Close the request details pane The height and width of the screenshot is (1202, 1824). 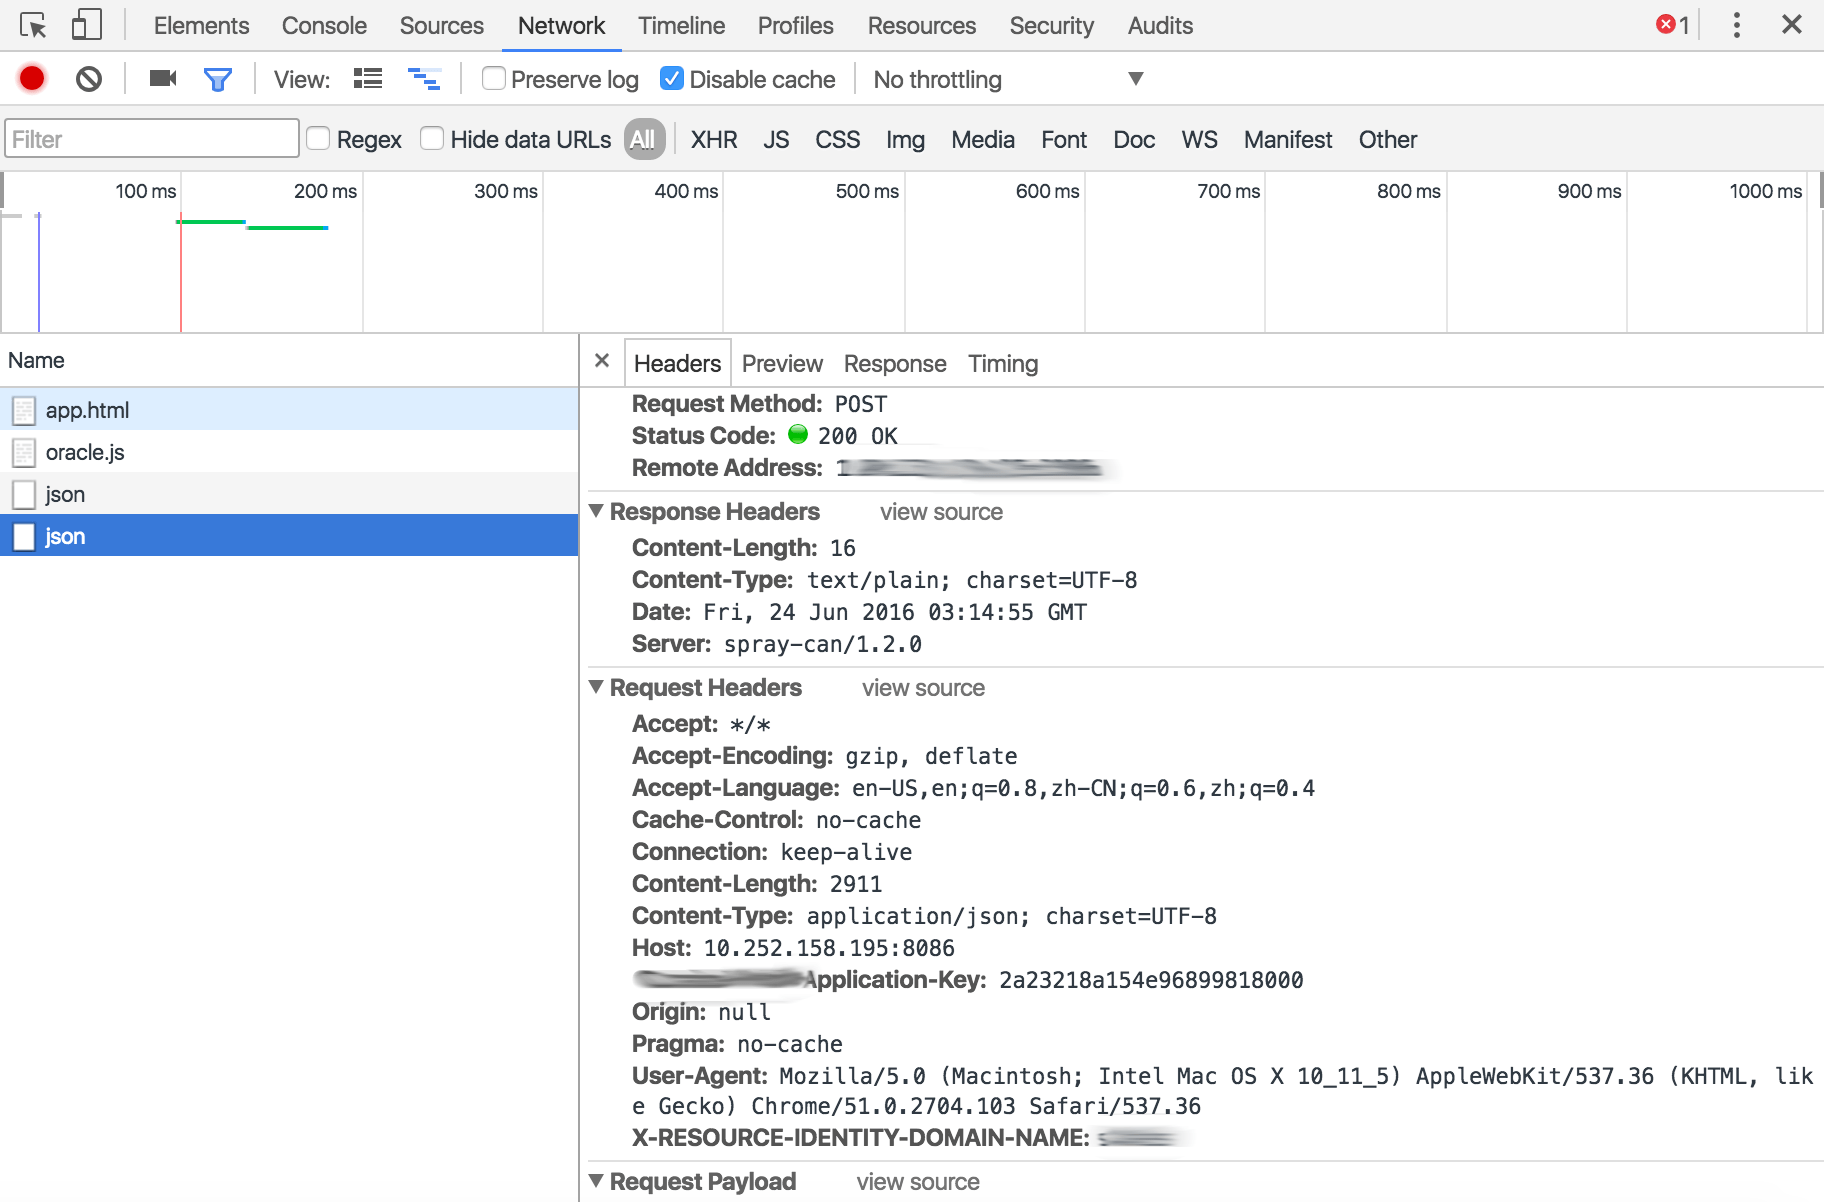603,361
